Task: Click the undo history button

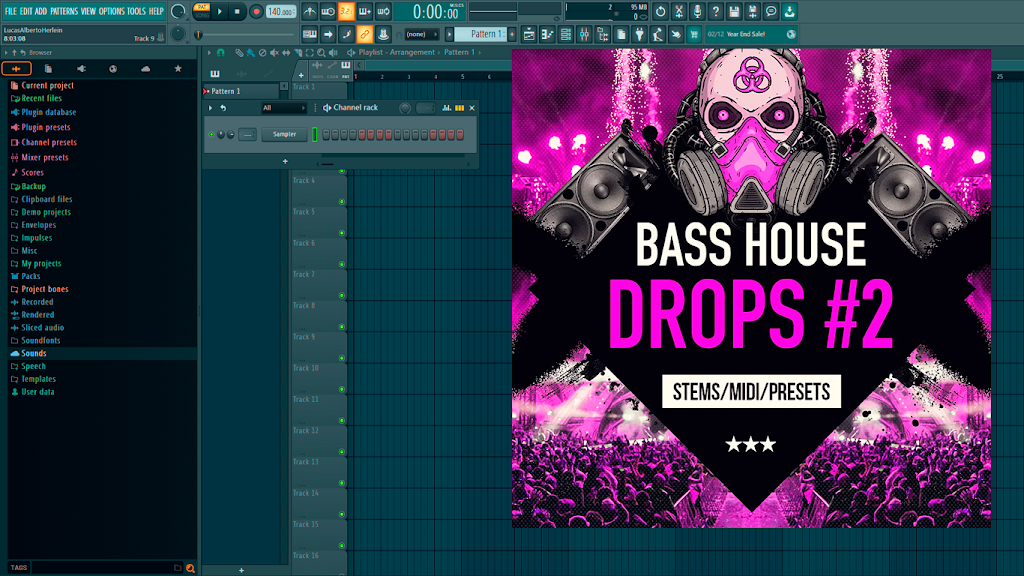Action: (660, 11)
